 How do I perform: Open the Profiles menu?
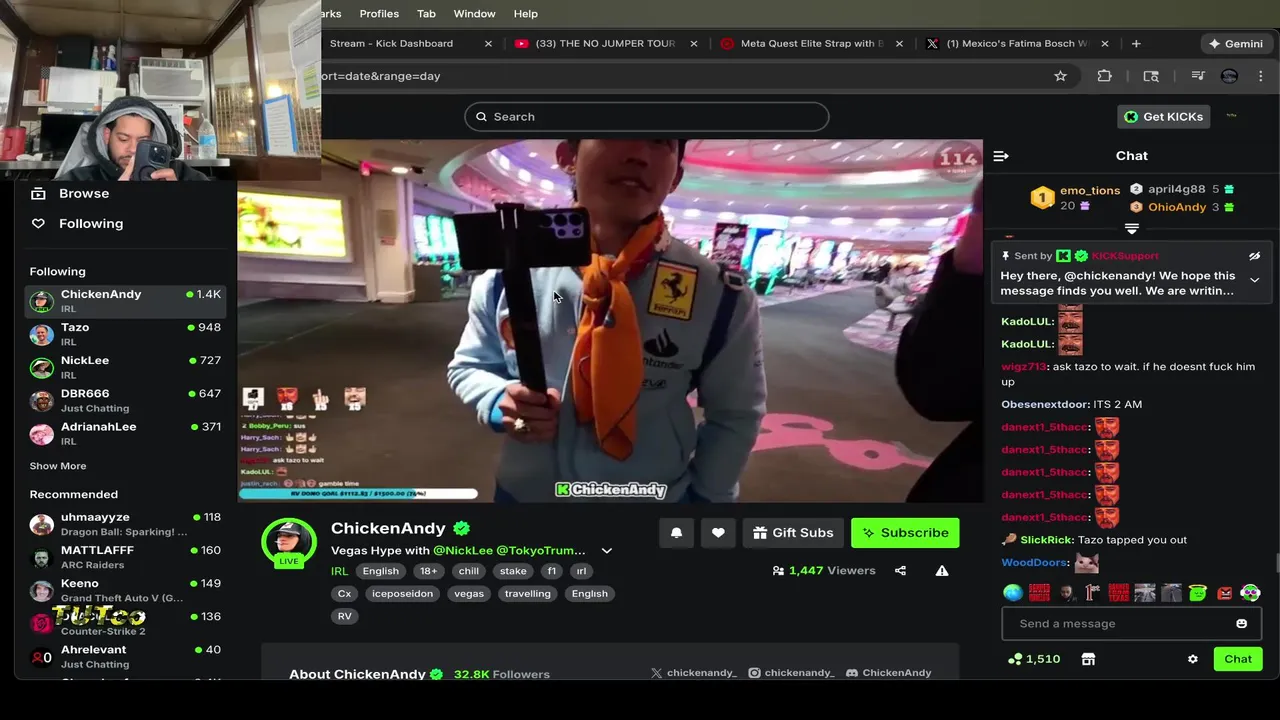coord(379,14)
